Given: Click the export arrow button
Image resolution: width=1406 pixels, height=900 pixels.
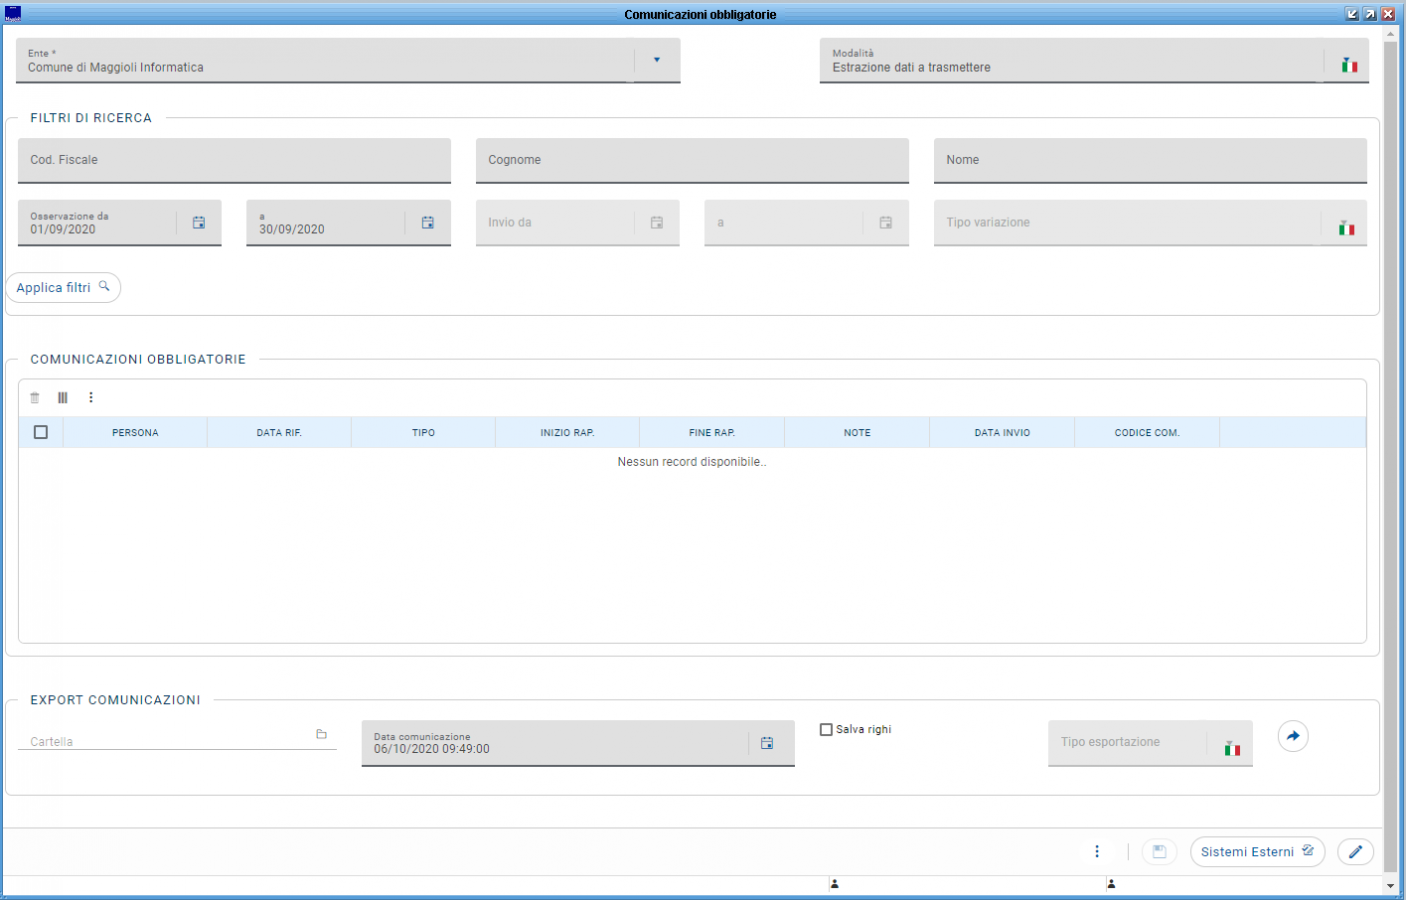Looking at the screenshot, I should pos(1293,736).
